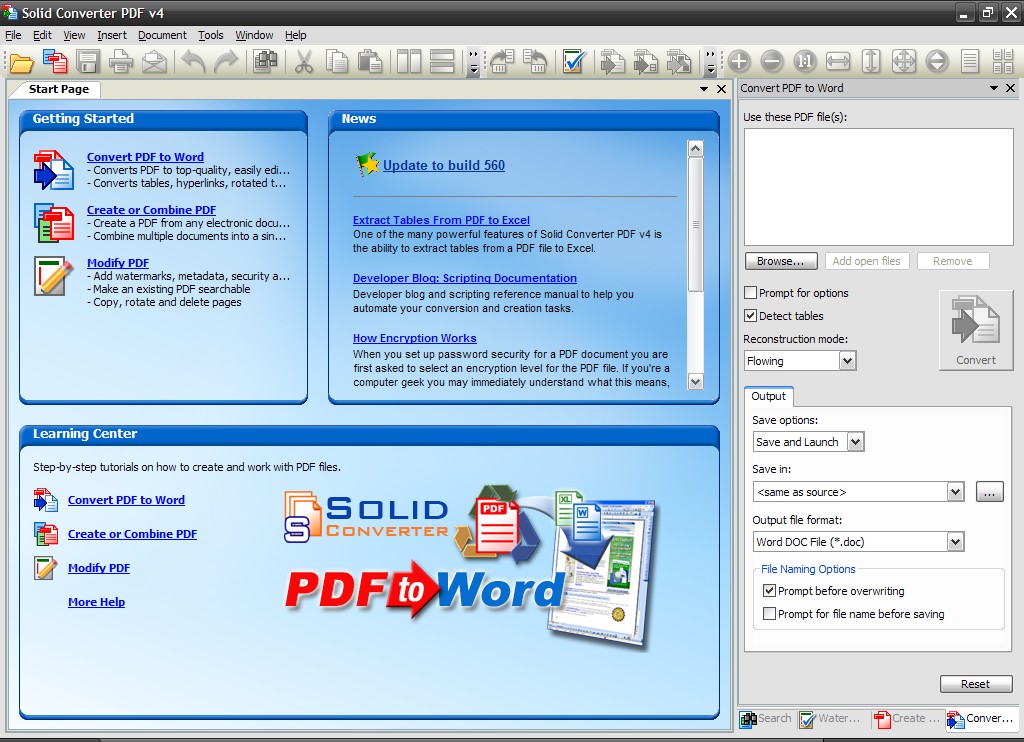
Task: Open the Start Page tab list arrow
Action: 704,89
